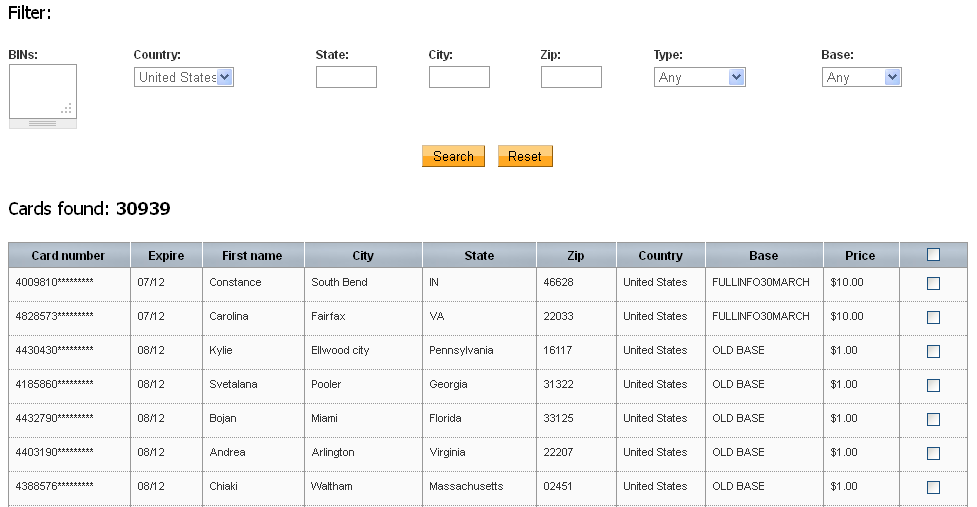Open the Country dropdown showing United States

(184, 77)
